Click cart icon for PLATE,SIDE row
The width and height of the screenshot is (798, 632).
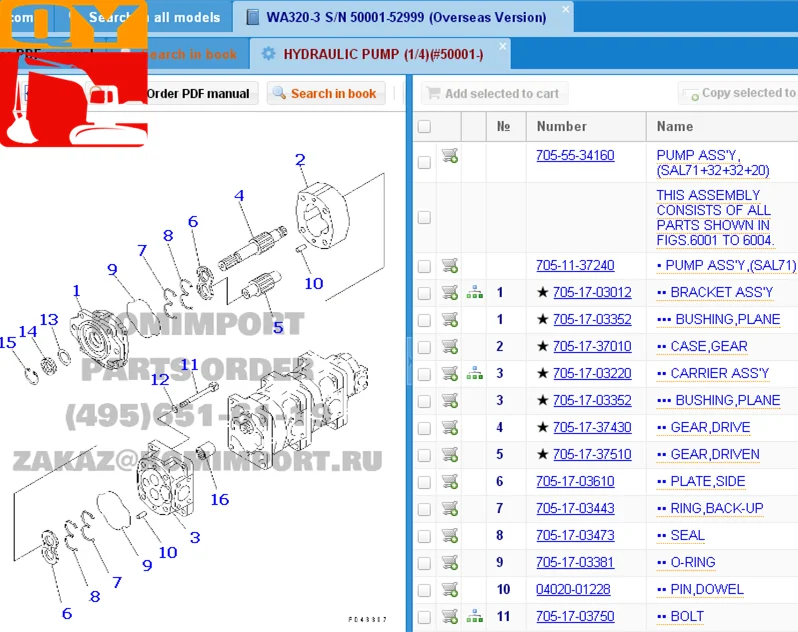click(450, 481)
